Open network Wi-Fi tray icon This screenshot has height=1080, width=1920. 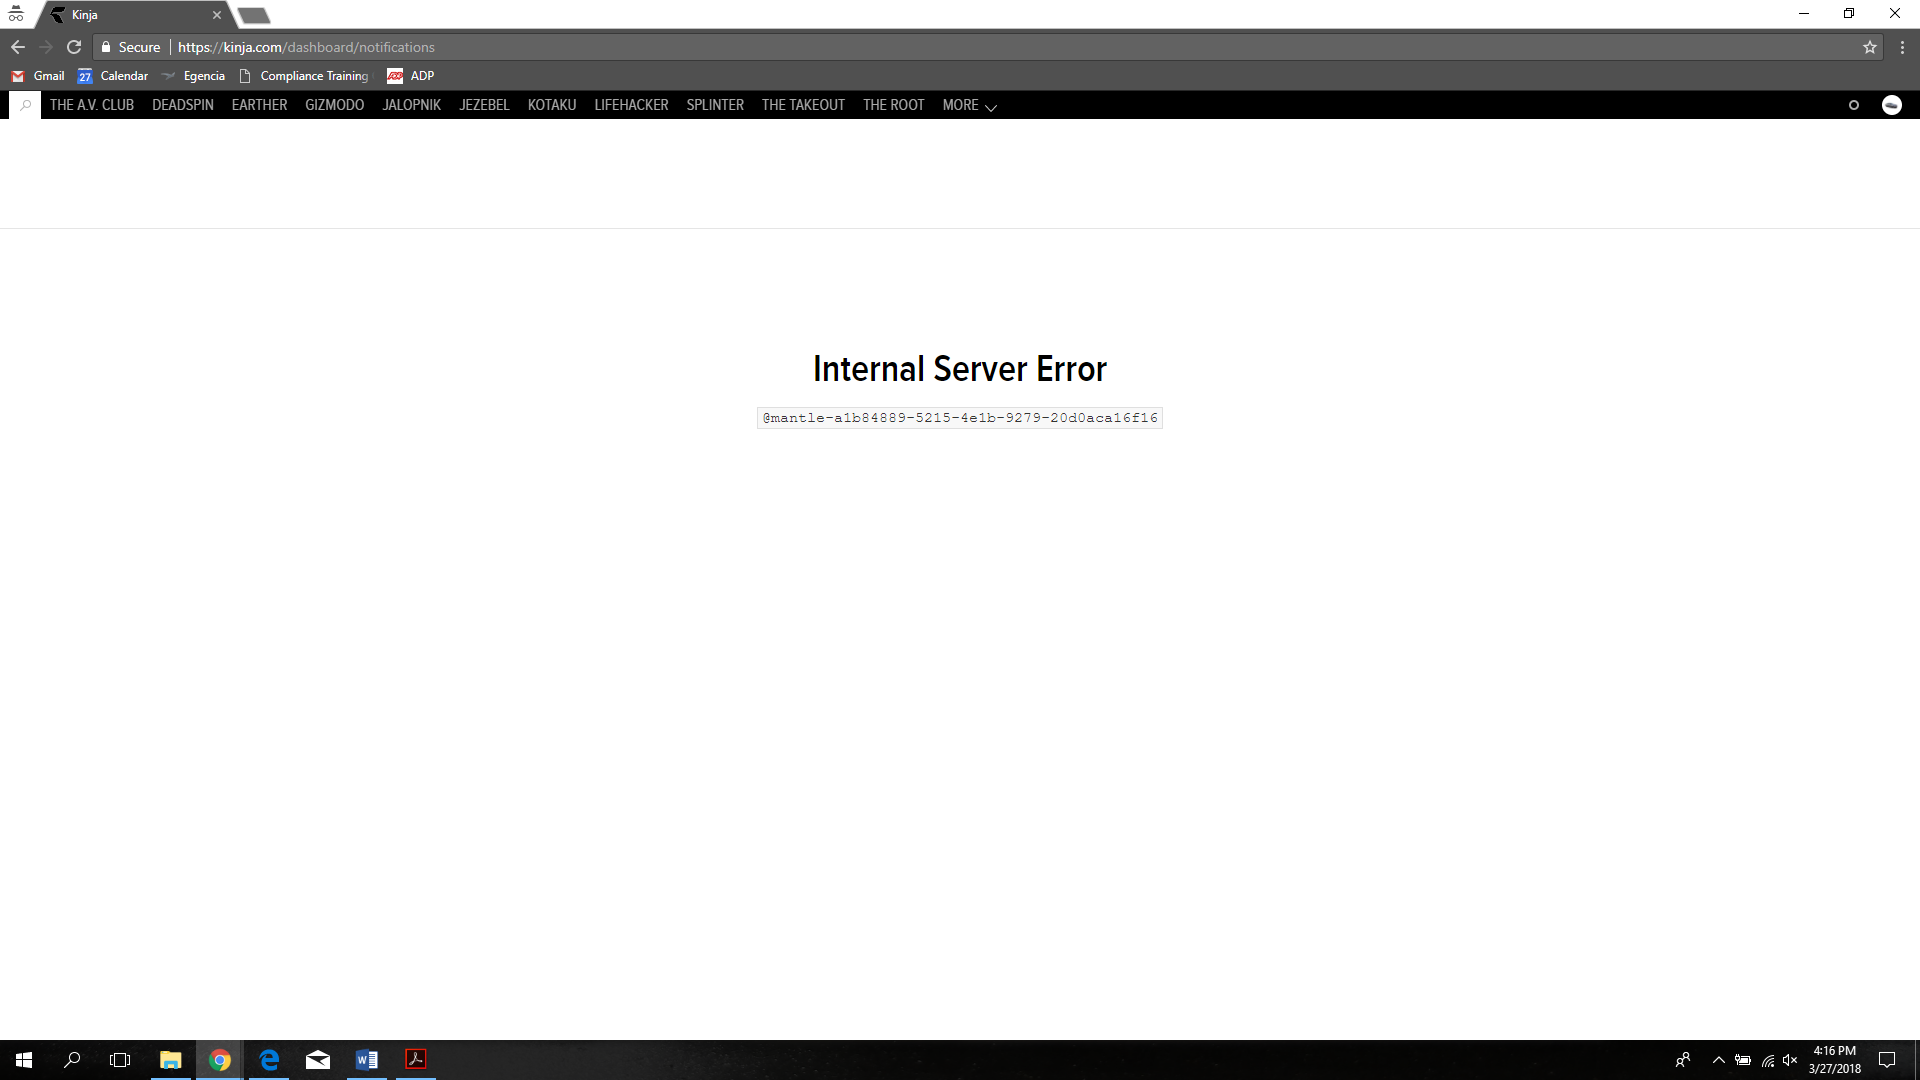coord(1767,1060)
